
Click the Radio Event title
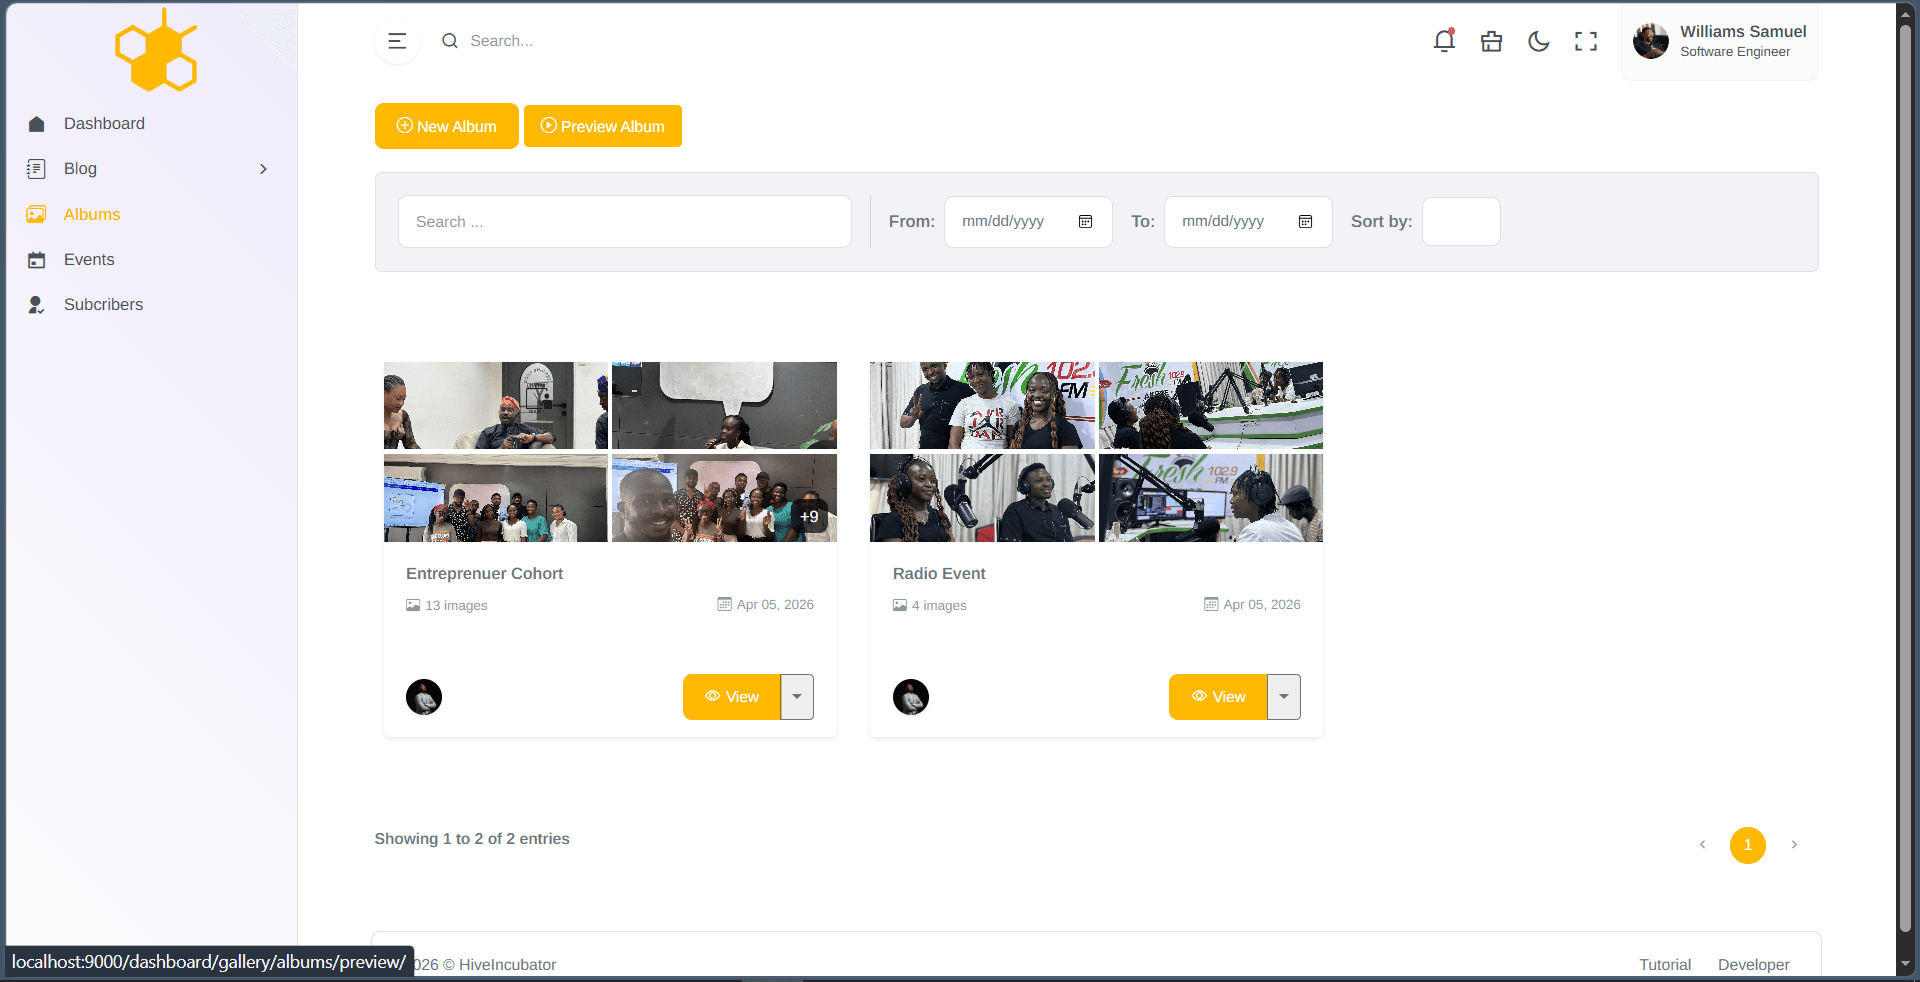point(939,574)
